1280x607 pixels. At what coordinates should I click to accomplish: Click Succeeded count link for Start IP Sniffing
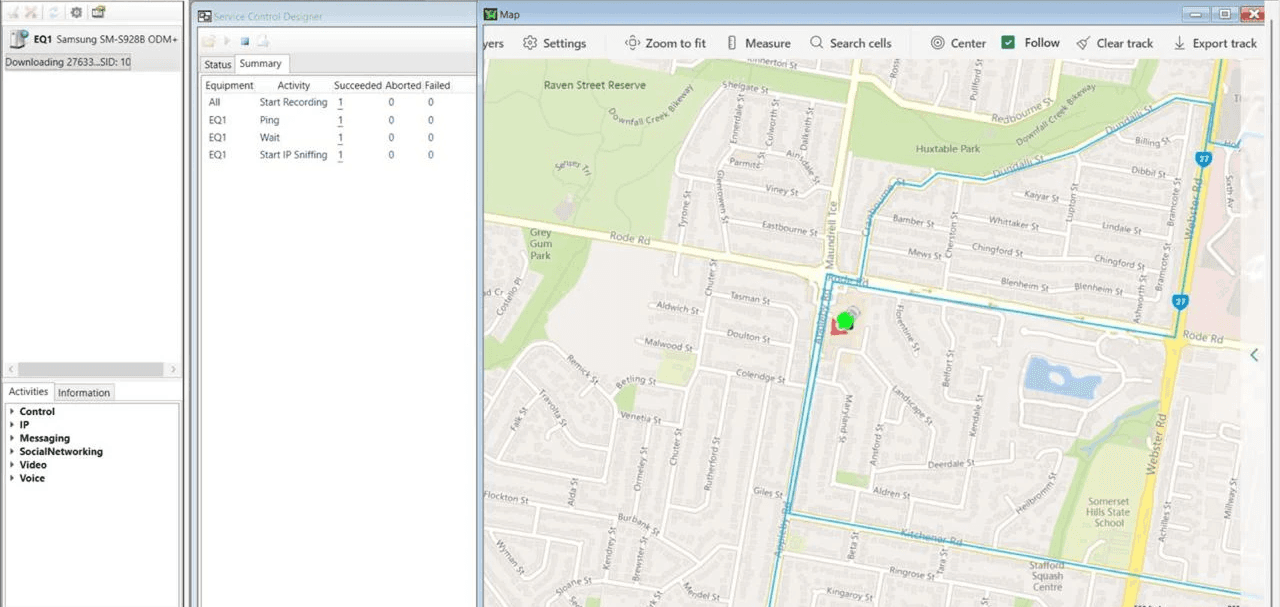[340, 155]
